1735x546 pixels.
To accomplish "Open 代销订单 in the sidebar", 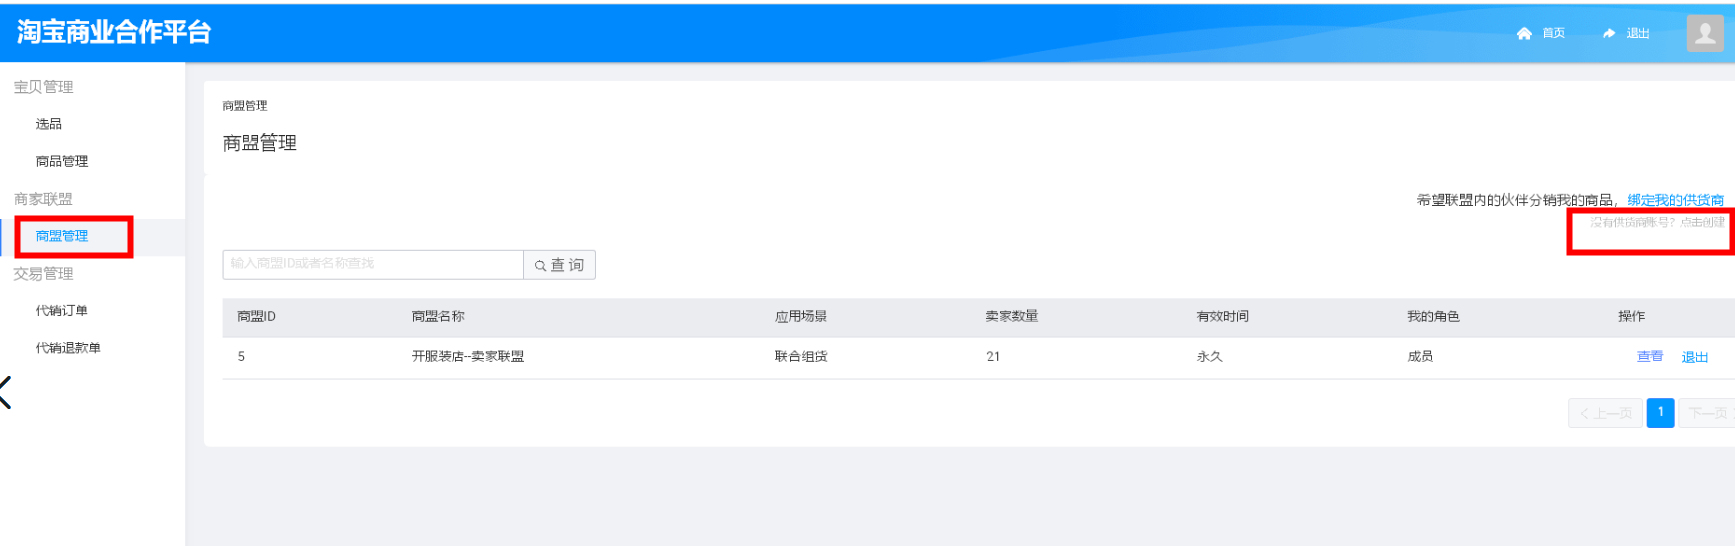I will click(x=62, y=311).
